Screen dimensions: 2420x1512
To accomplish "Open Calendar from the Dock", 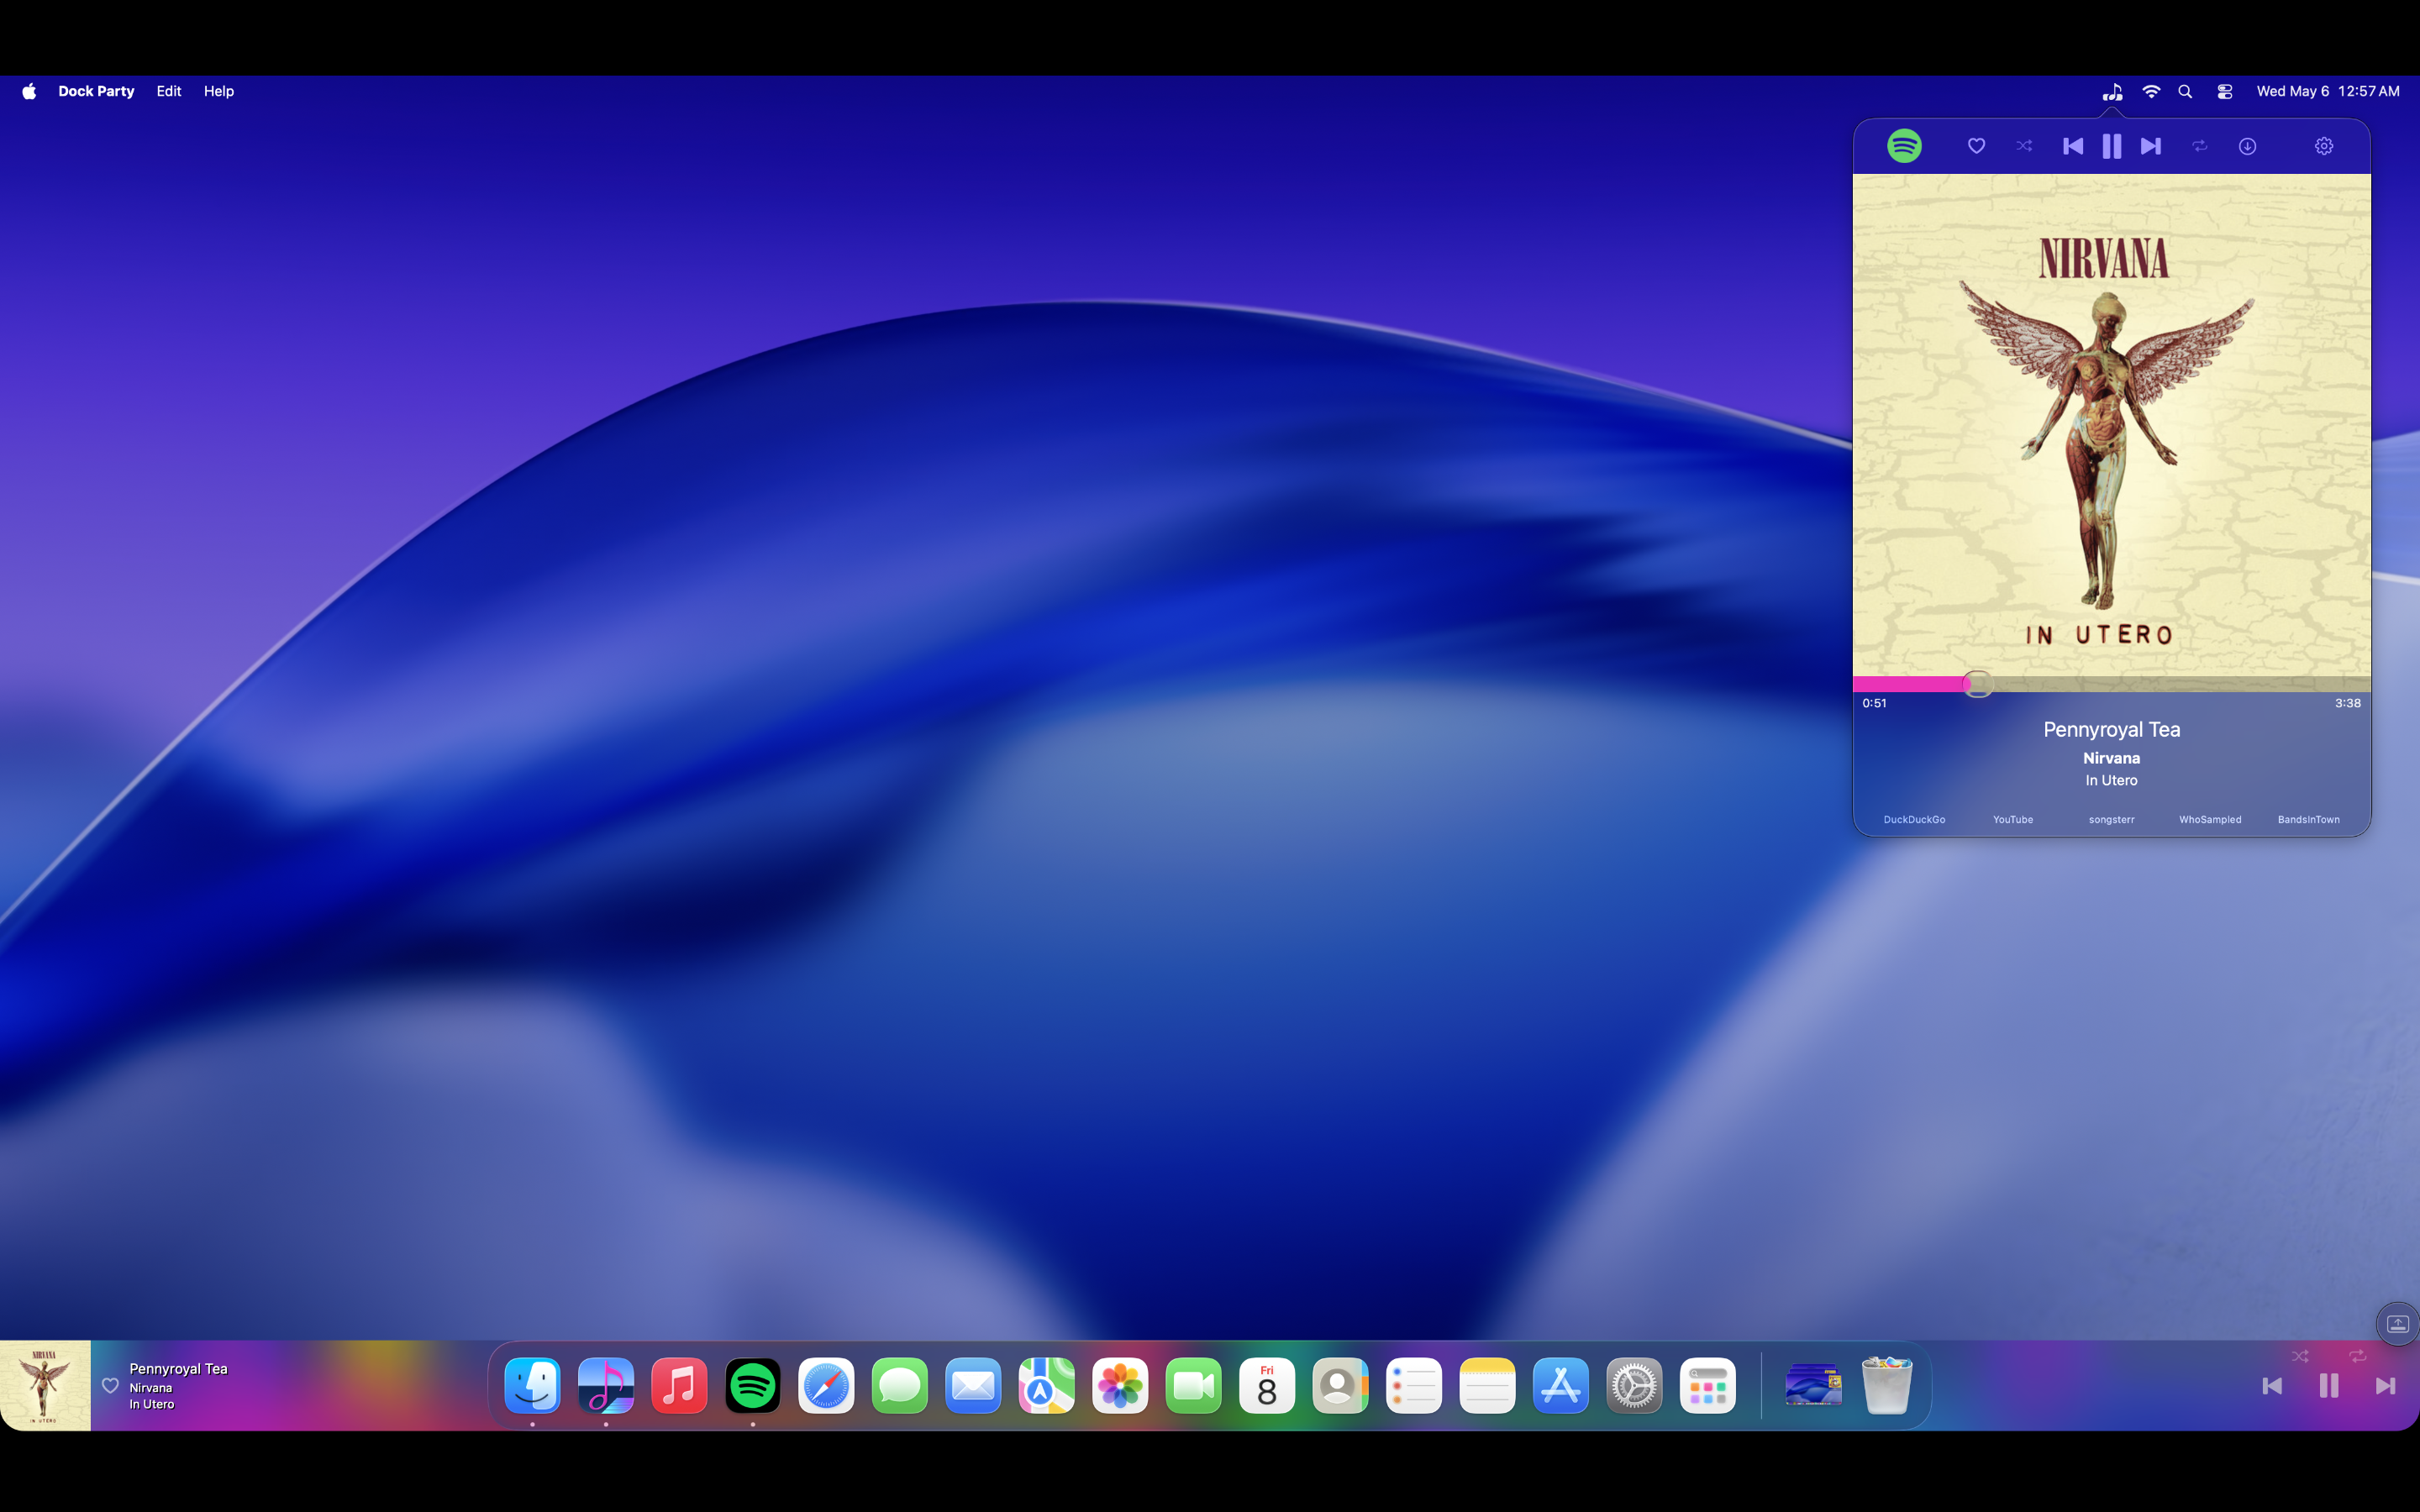I will click(1267, 1386).
